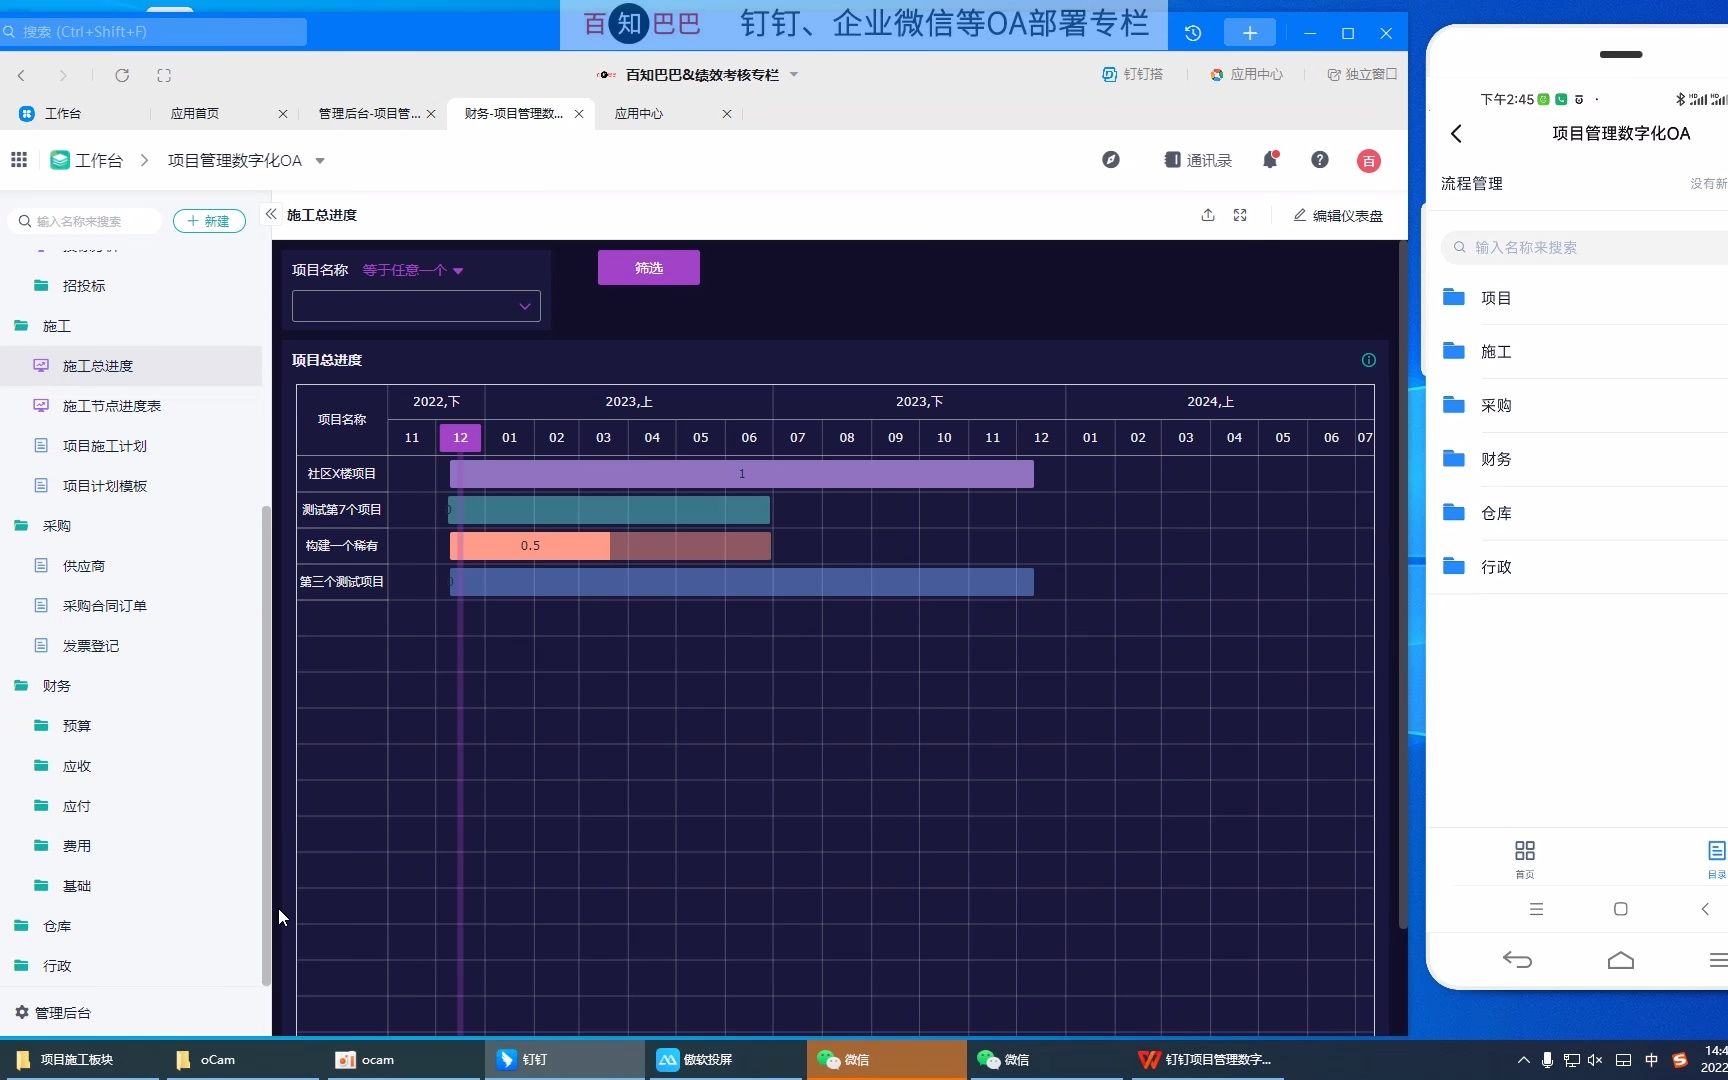The image size is (1728, 1080).
Task: Open 钉钉 in the Windows taskbar
Action: [x=564, y=1059]
